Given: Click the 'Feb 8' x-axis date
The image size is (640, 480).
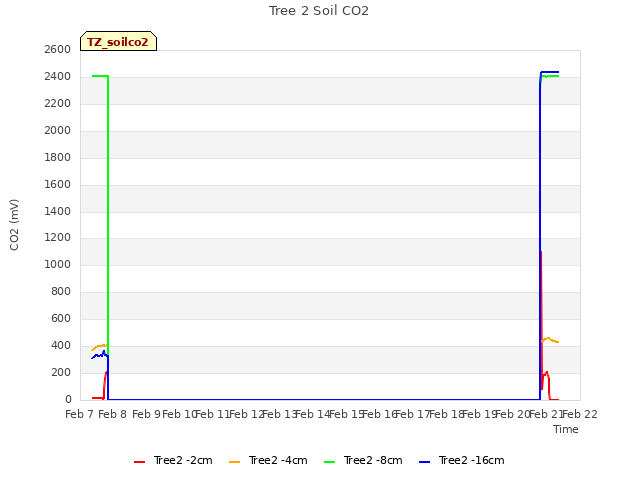Looking at the screenshot, I should [x=113, y=414].
